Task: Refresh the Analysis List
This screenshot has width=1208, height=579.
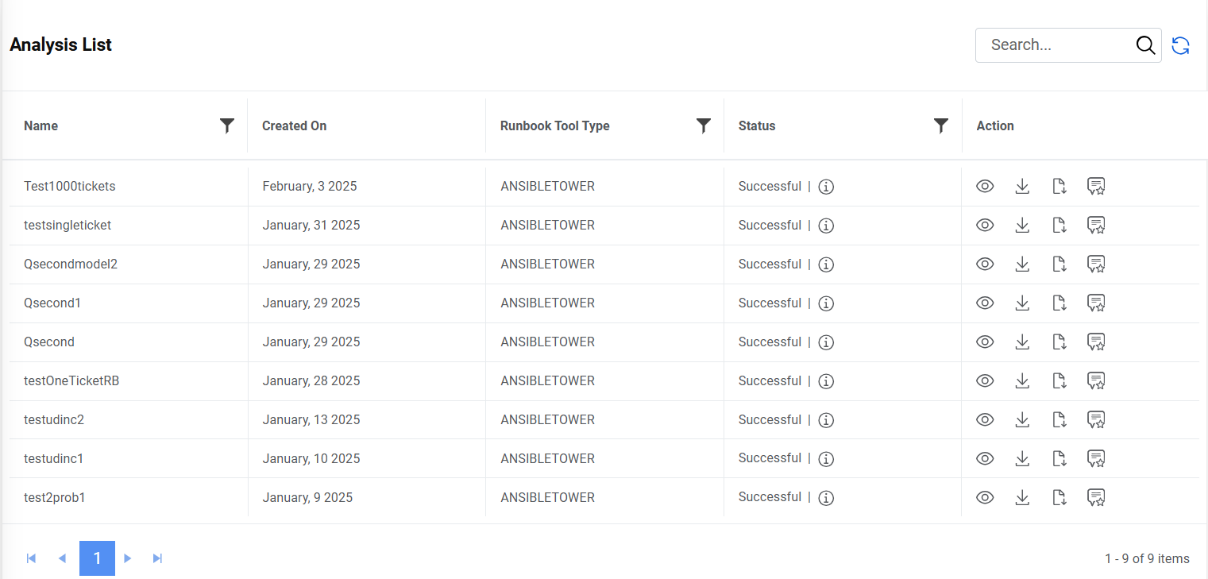Action: [1181, 45]
